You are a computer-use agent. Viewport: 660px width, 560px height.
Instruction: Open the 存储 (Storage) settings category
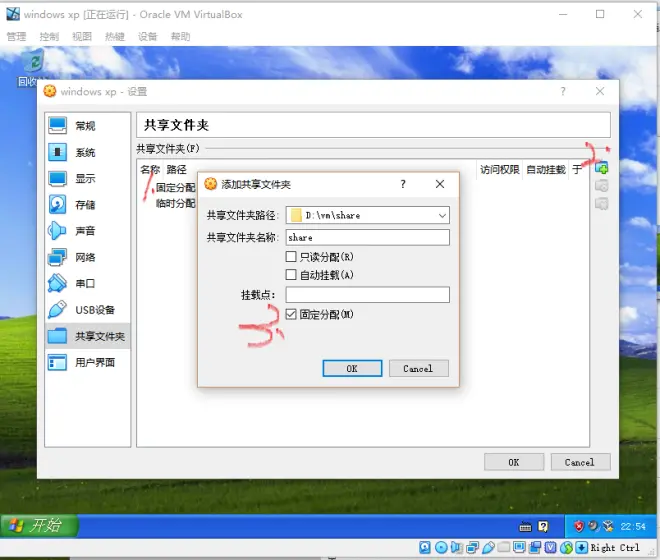[87, 205]
